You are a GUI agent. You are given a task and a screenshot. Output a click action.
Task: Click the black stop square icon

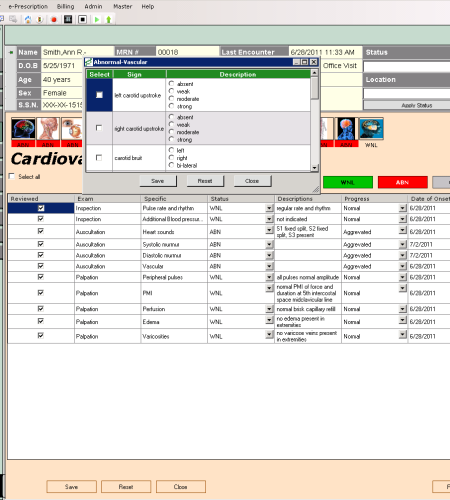point(82,19)
